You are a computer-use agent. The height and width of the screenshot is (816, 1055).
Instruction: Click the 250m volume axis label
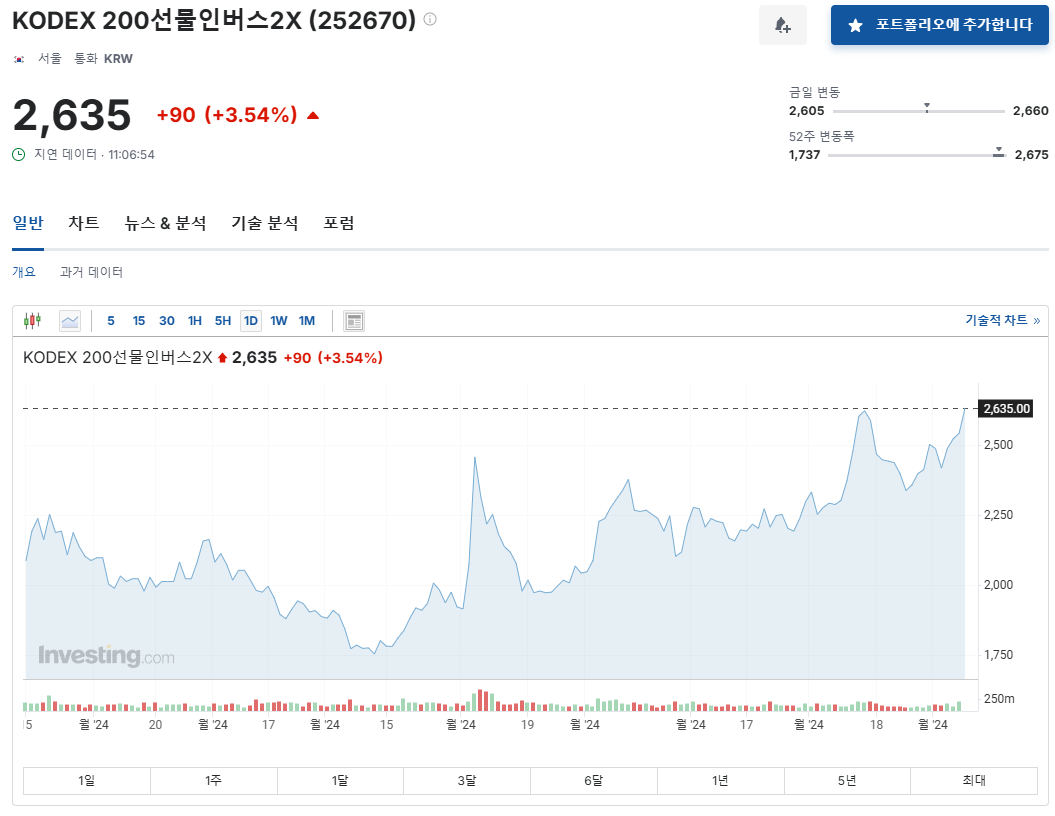point(999,698)
